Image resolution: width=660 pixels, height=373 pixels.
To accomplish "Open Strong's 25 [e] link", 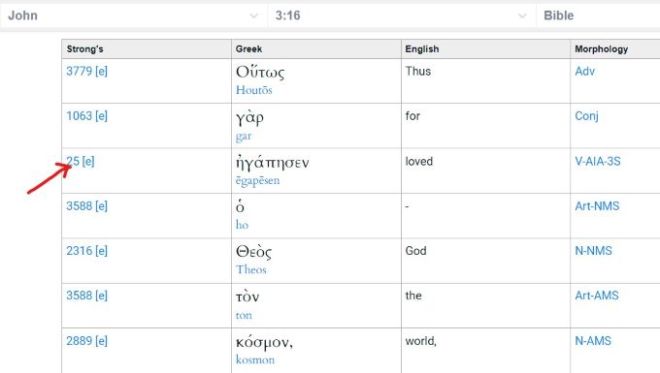I will [80, 161].
